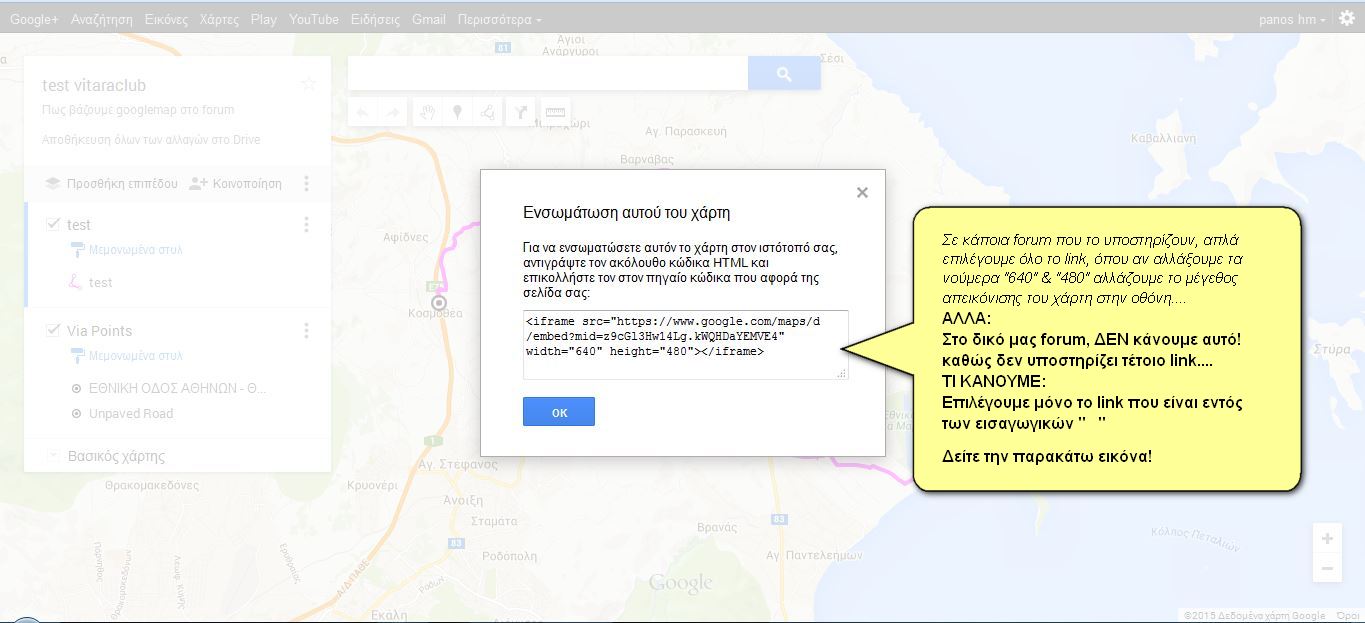Select the Unpaved Road list item

[131, 414]
